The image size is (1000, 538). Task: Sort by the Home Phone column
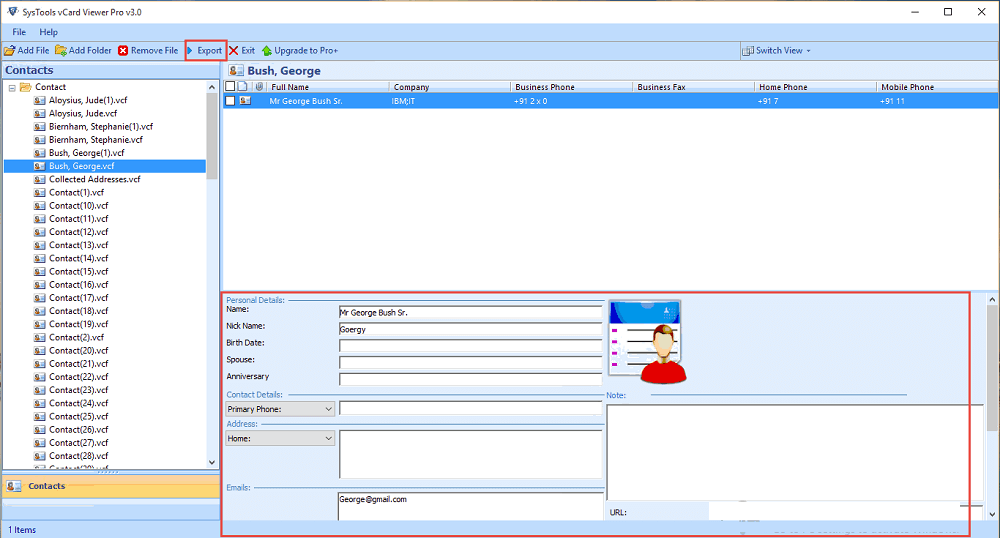coord(816,87)
